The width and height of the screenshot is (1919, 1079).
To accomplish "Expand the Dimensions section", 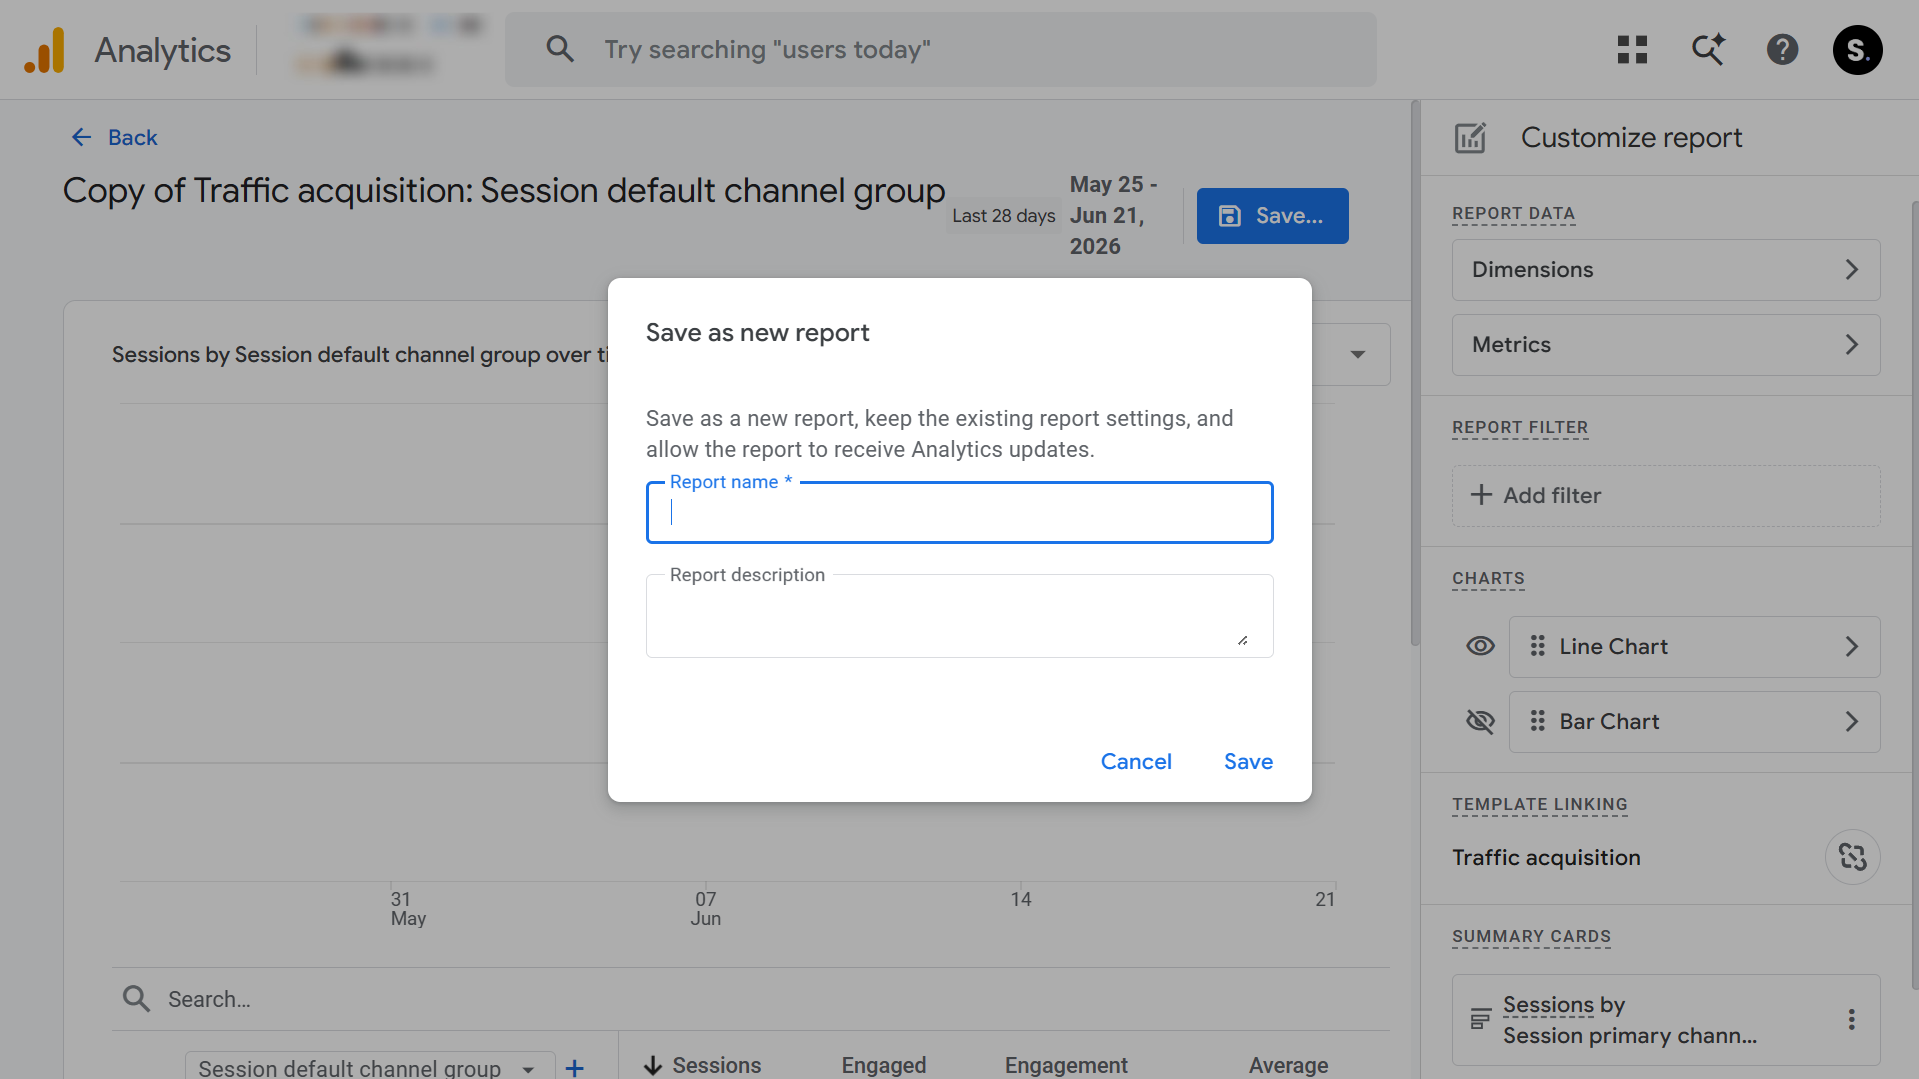I will tap(1666, 270).
